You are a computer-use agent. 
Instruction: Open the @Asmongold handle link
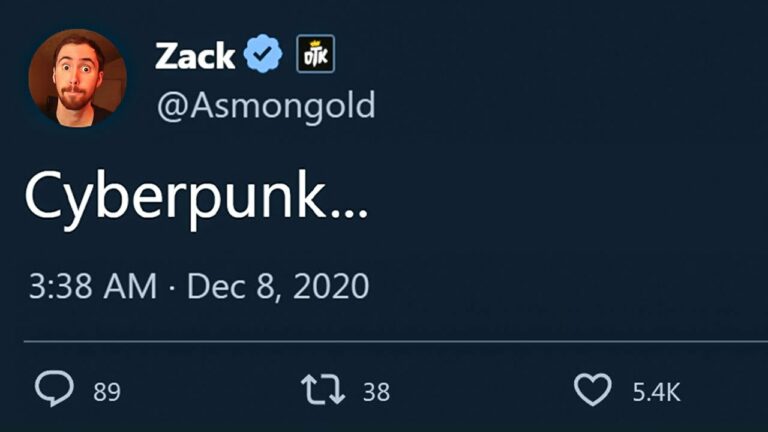[x=265, y=104]
